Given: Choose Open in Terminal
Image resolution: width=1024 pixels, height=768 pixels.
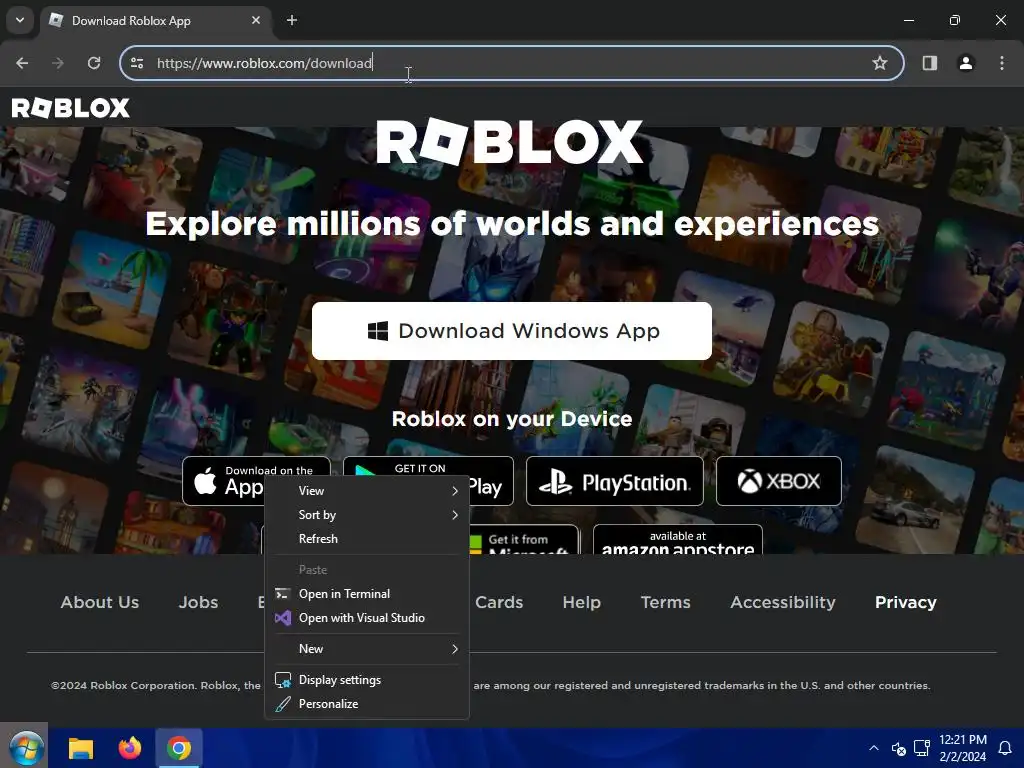Looking at the screenshot, I should point(366,594).
